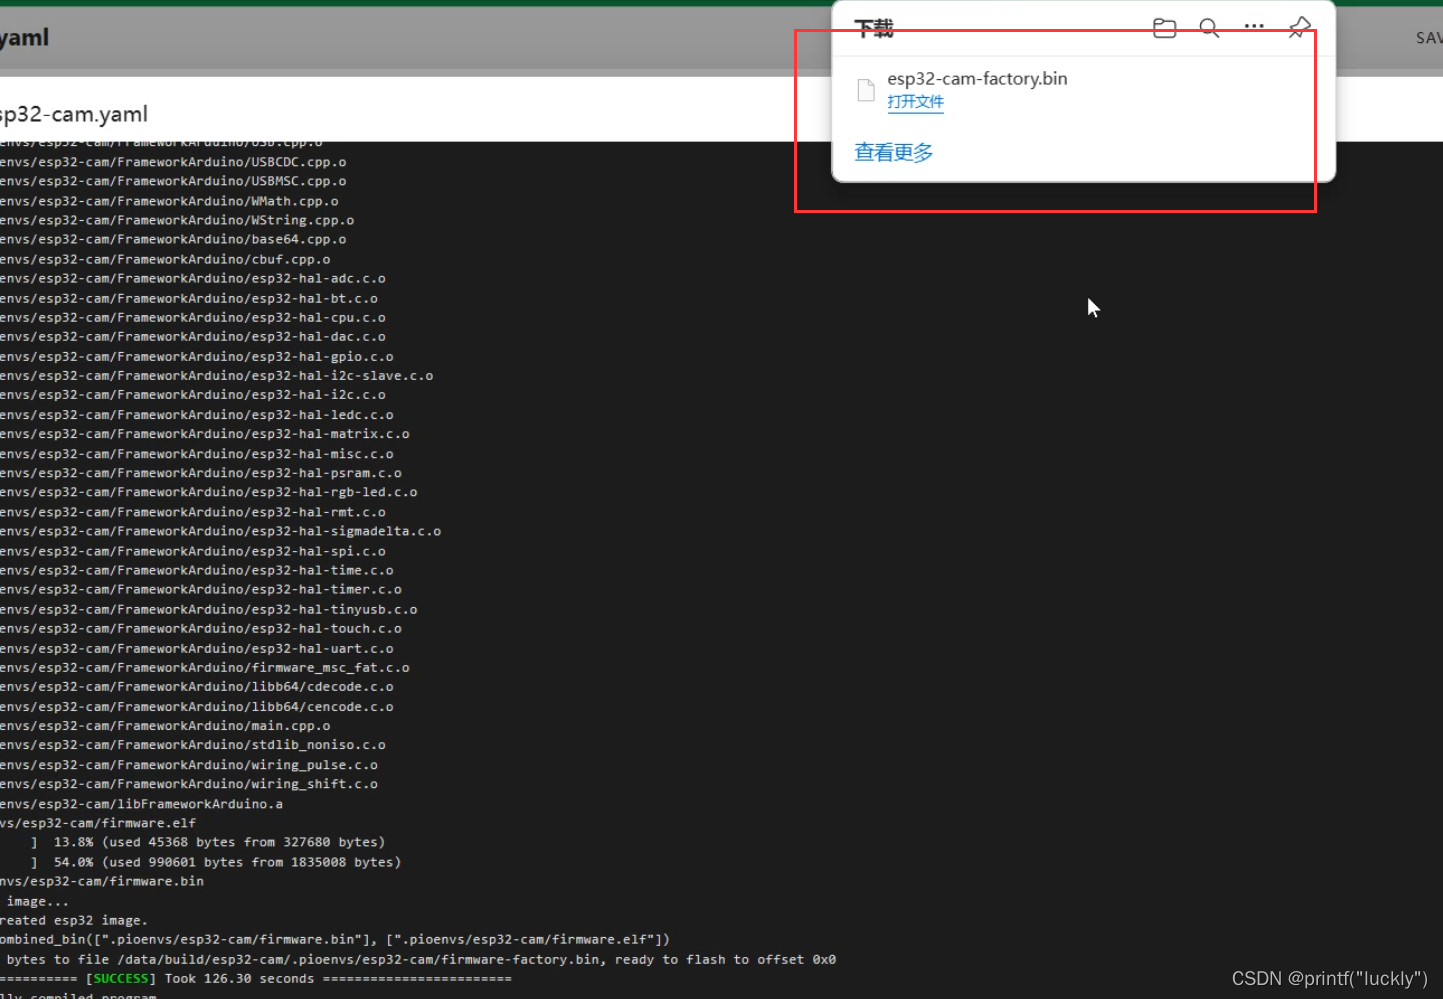Screen dimensions: 1443x999
Task: Click the Created esp32 image log line
Action: tap(72, 920)
